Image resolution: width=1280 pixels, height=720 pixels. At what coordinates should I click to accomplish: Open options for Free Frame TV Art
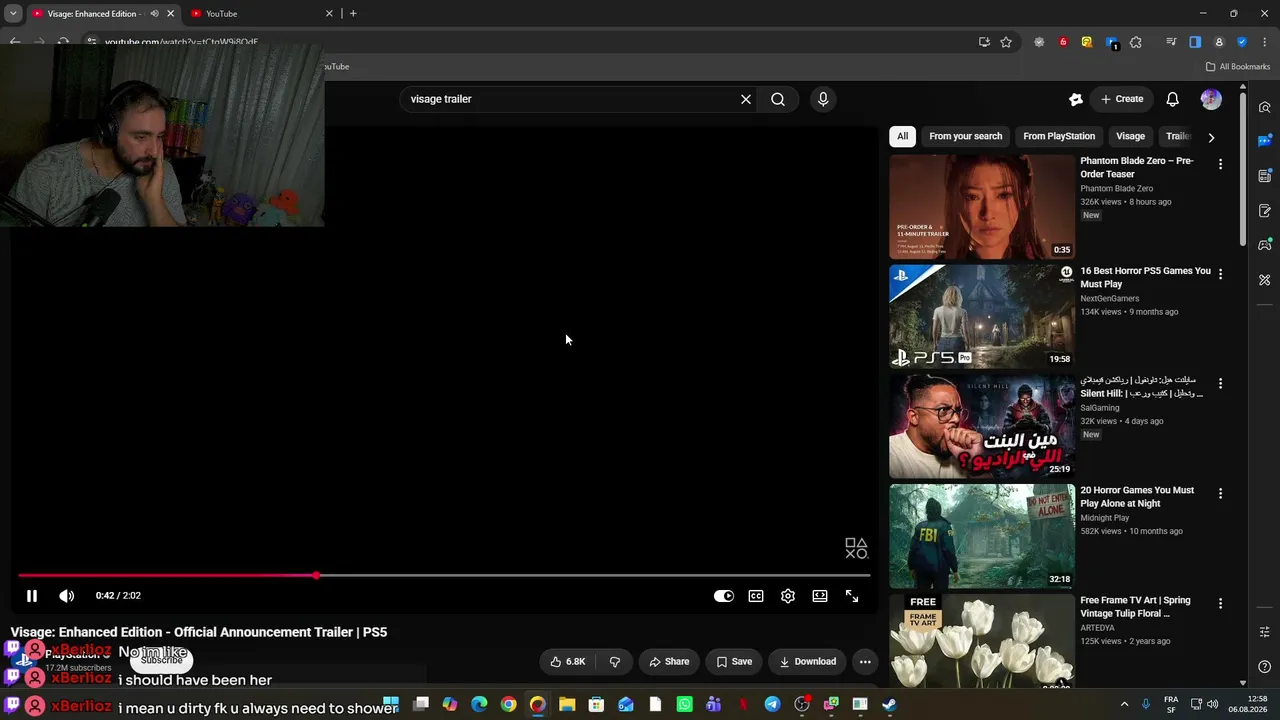1220,604
